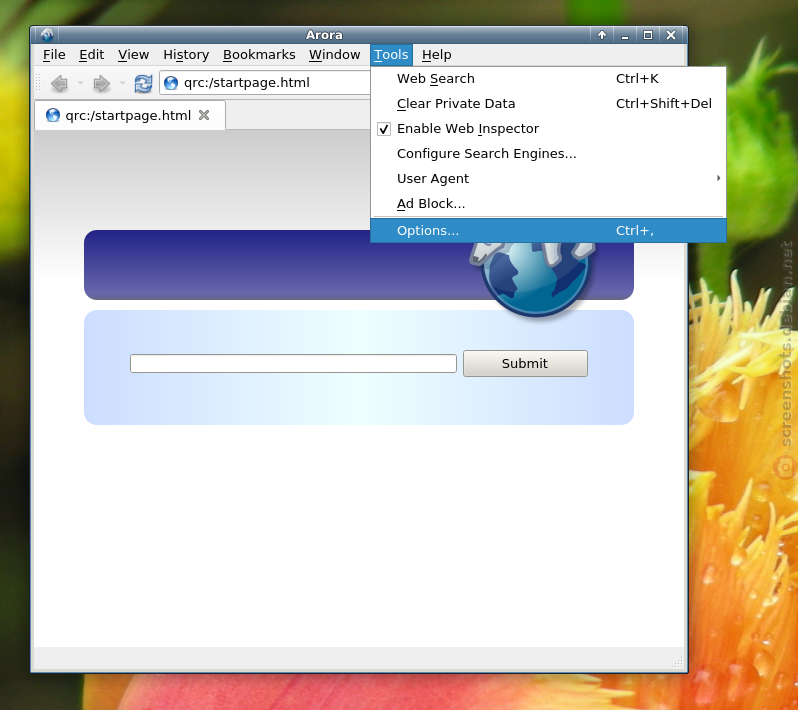Click the globe icon in address bar
The height and width of the screenshot is (710, 798).
(171, 82)
